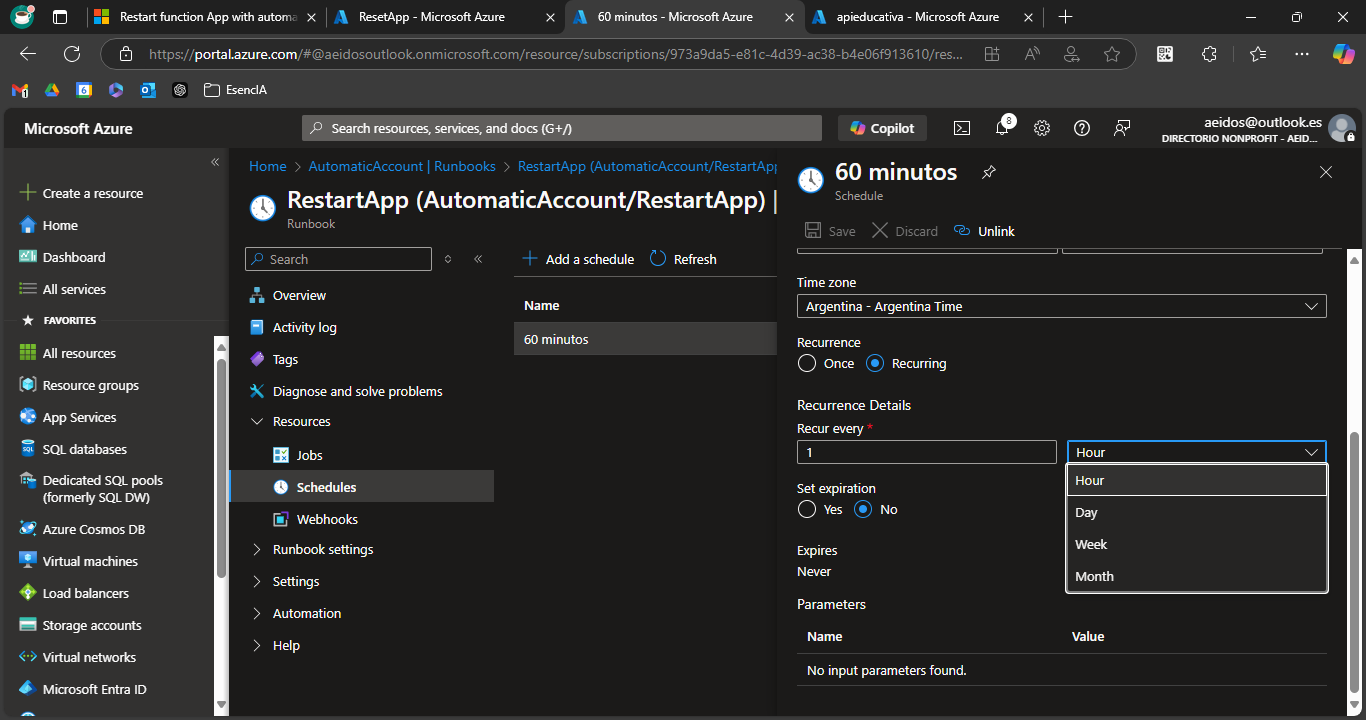Open All services in the sidebar

click(74, 289)
